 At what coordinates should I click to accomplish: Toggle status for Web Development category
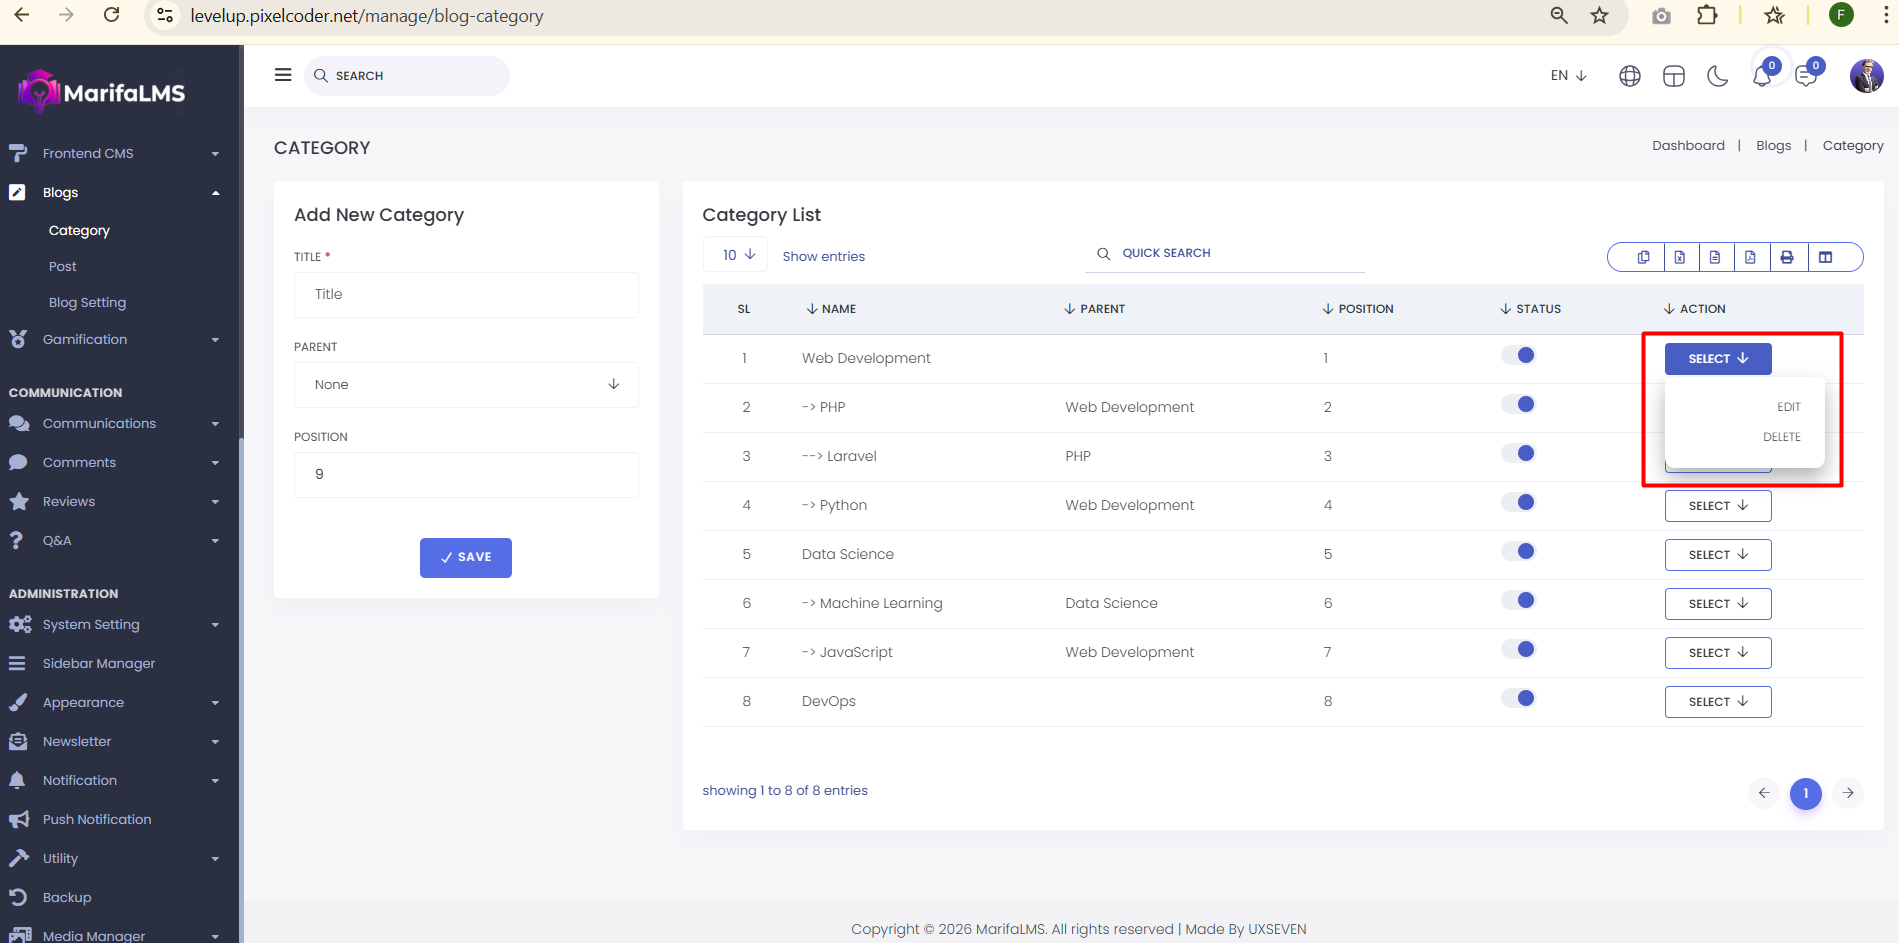1518,356
